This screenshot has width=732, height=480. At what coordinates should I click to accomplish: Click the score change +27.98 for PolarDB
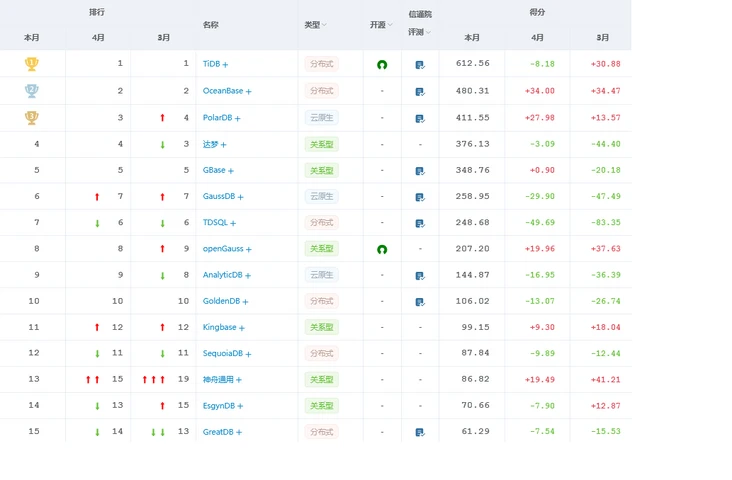540,118
